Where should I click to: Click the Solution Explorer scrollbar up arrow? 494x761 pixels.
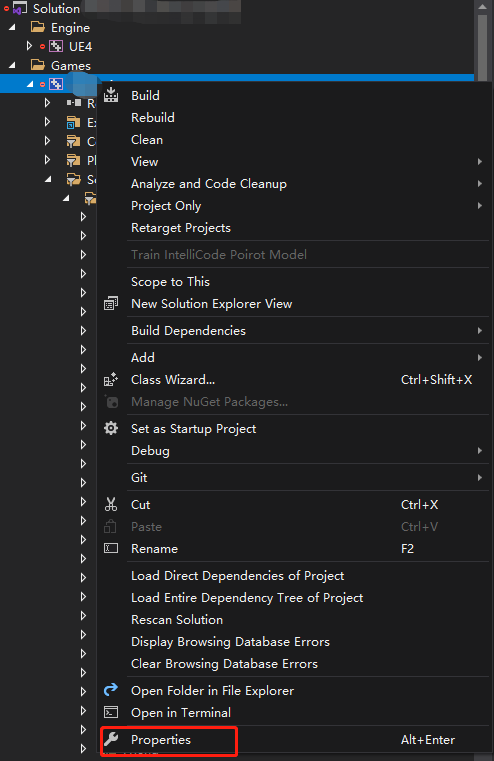482,7
